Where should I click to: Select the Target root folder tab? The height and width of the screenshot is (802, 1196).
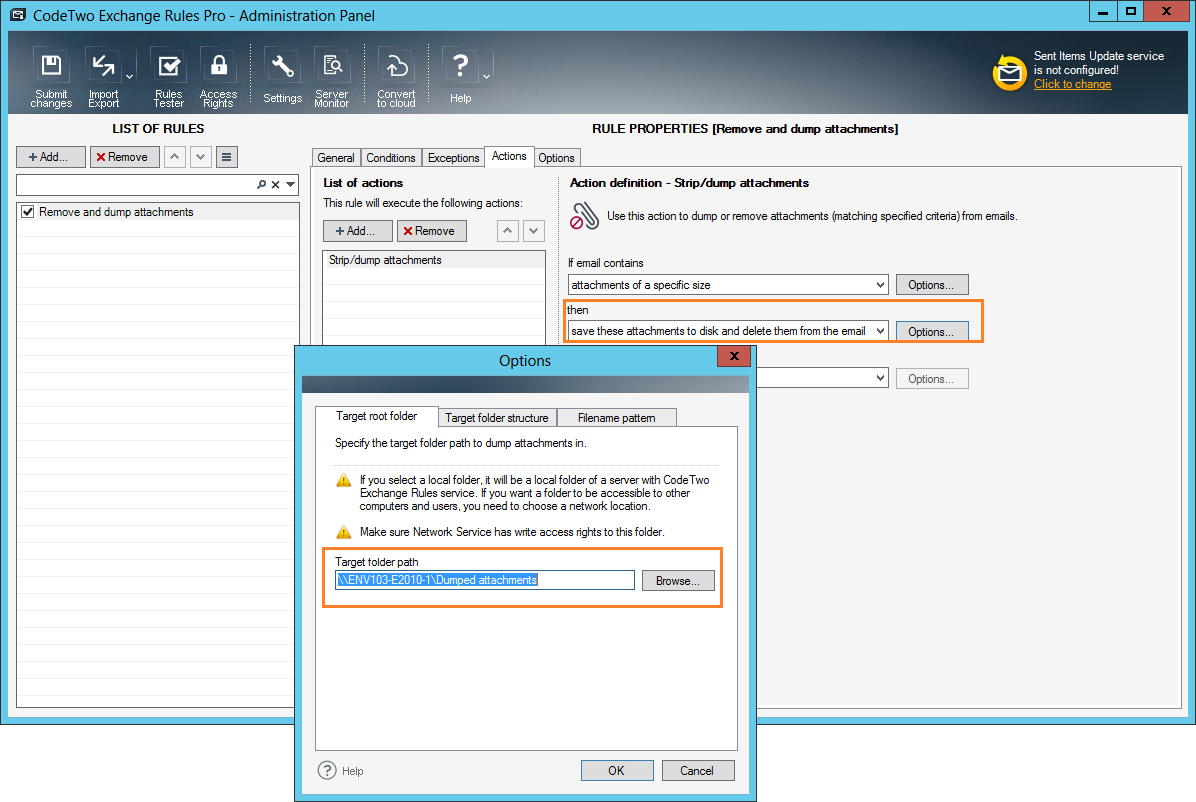(376, 417)
